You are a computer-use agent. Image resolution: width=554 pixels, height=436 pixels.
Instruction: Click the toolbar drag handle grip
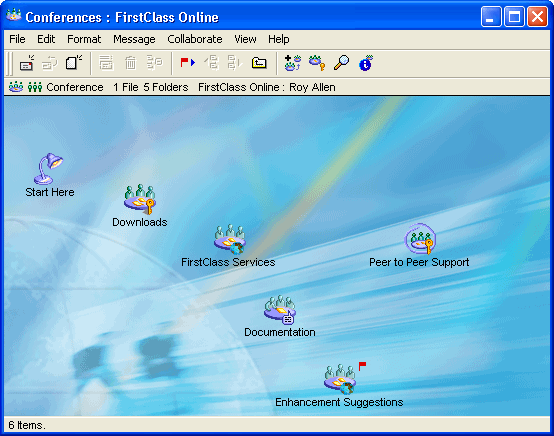point(10,63)
